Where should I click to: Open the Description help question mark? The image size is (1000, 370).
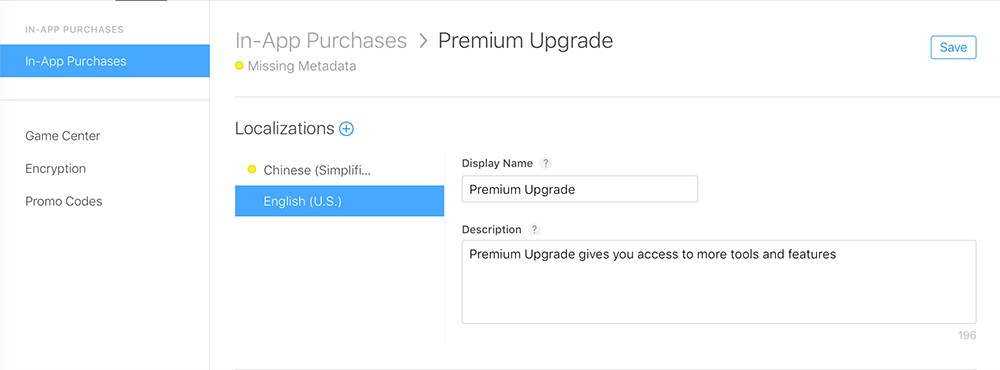pyautogui.click(x=534, y=229)
